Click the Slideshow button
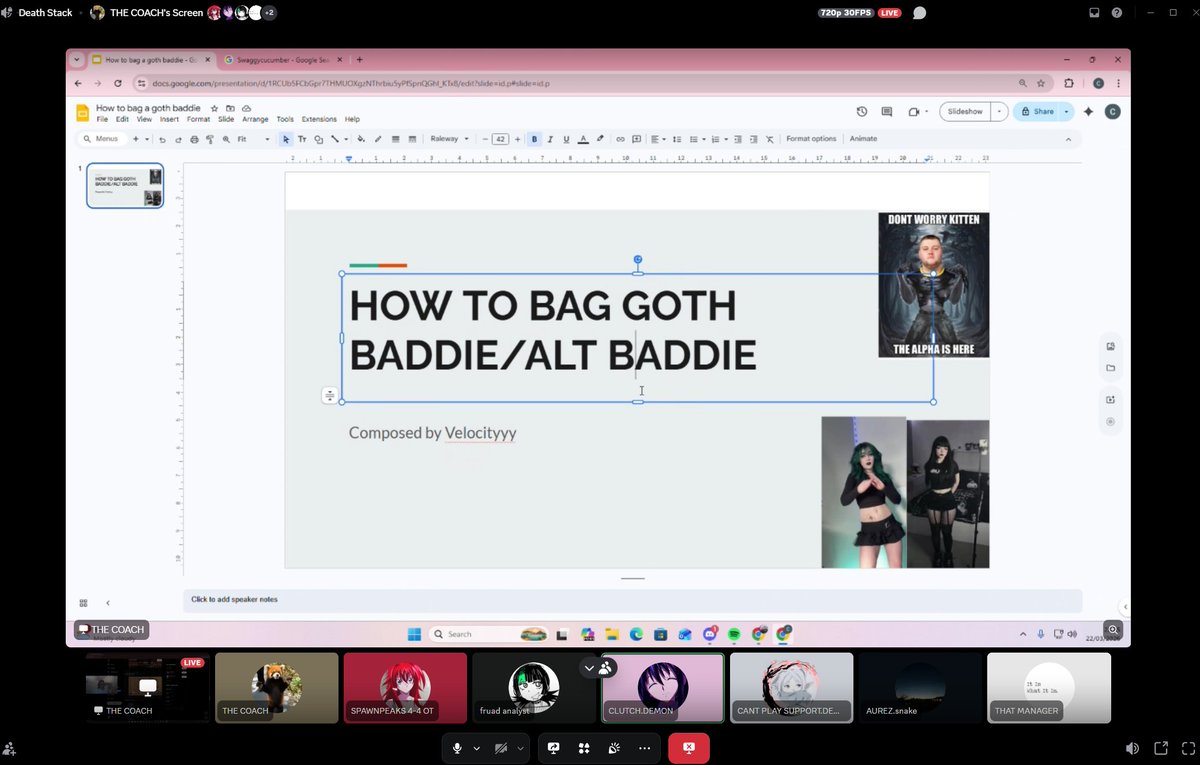This screenshot has height=765, width=1200. coord(965,111)
